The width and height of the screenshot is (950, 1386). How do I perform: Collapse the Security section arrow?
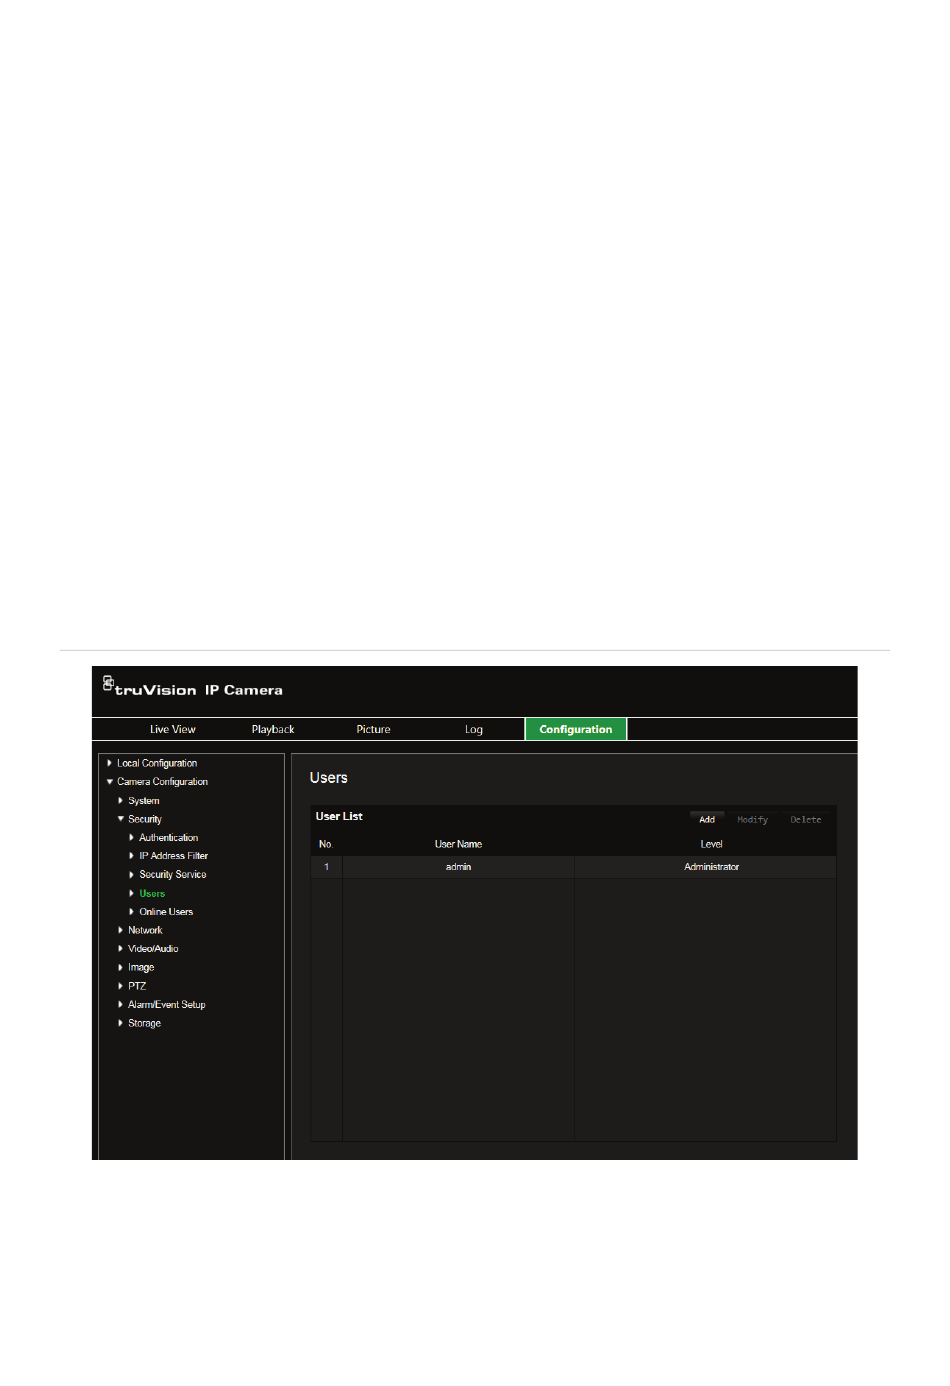[121, 819]
